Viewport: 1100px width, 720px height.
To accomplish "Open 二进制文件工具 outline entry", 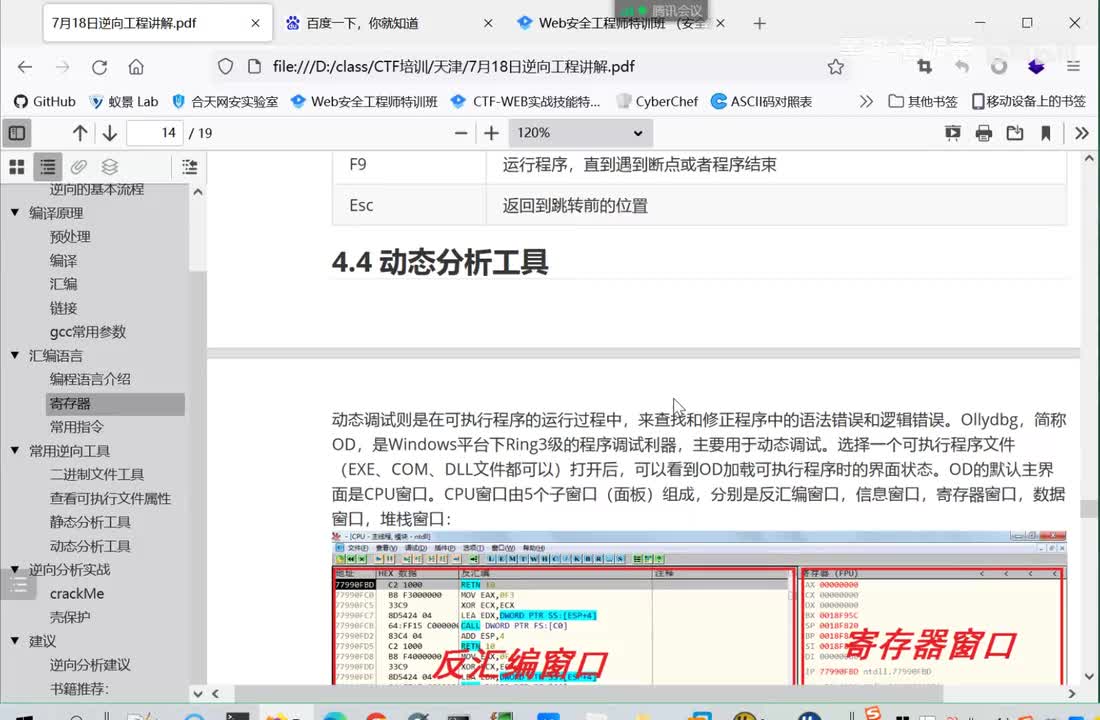I will pyautogui.click(x=97, y=474).
